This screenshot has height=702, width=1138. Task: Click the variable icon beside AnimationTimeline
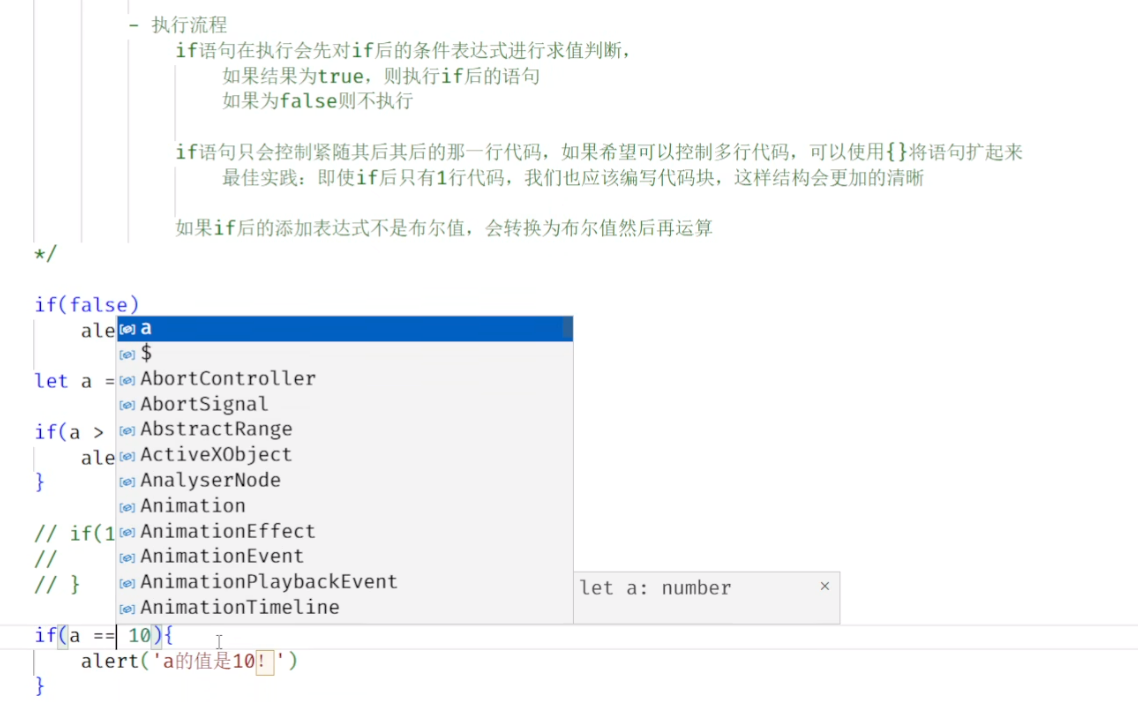click(x=128, y=609)
